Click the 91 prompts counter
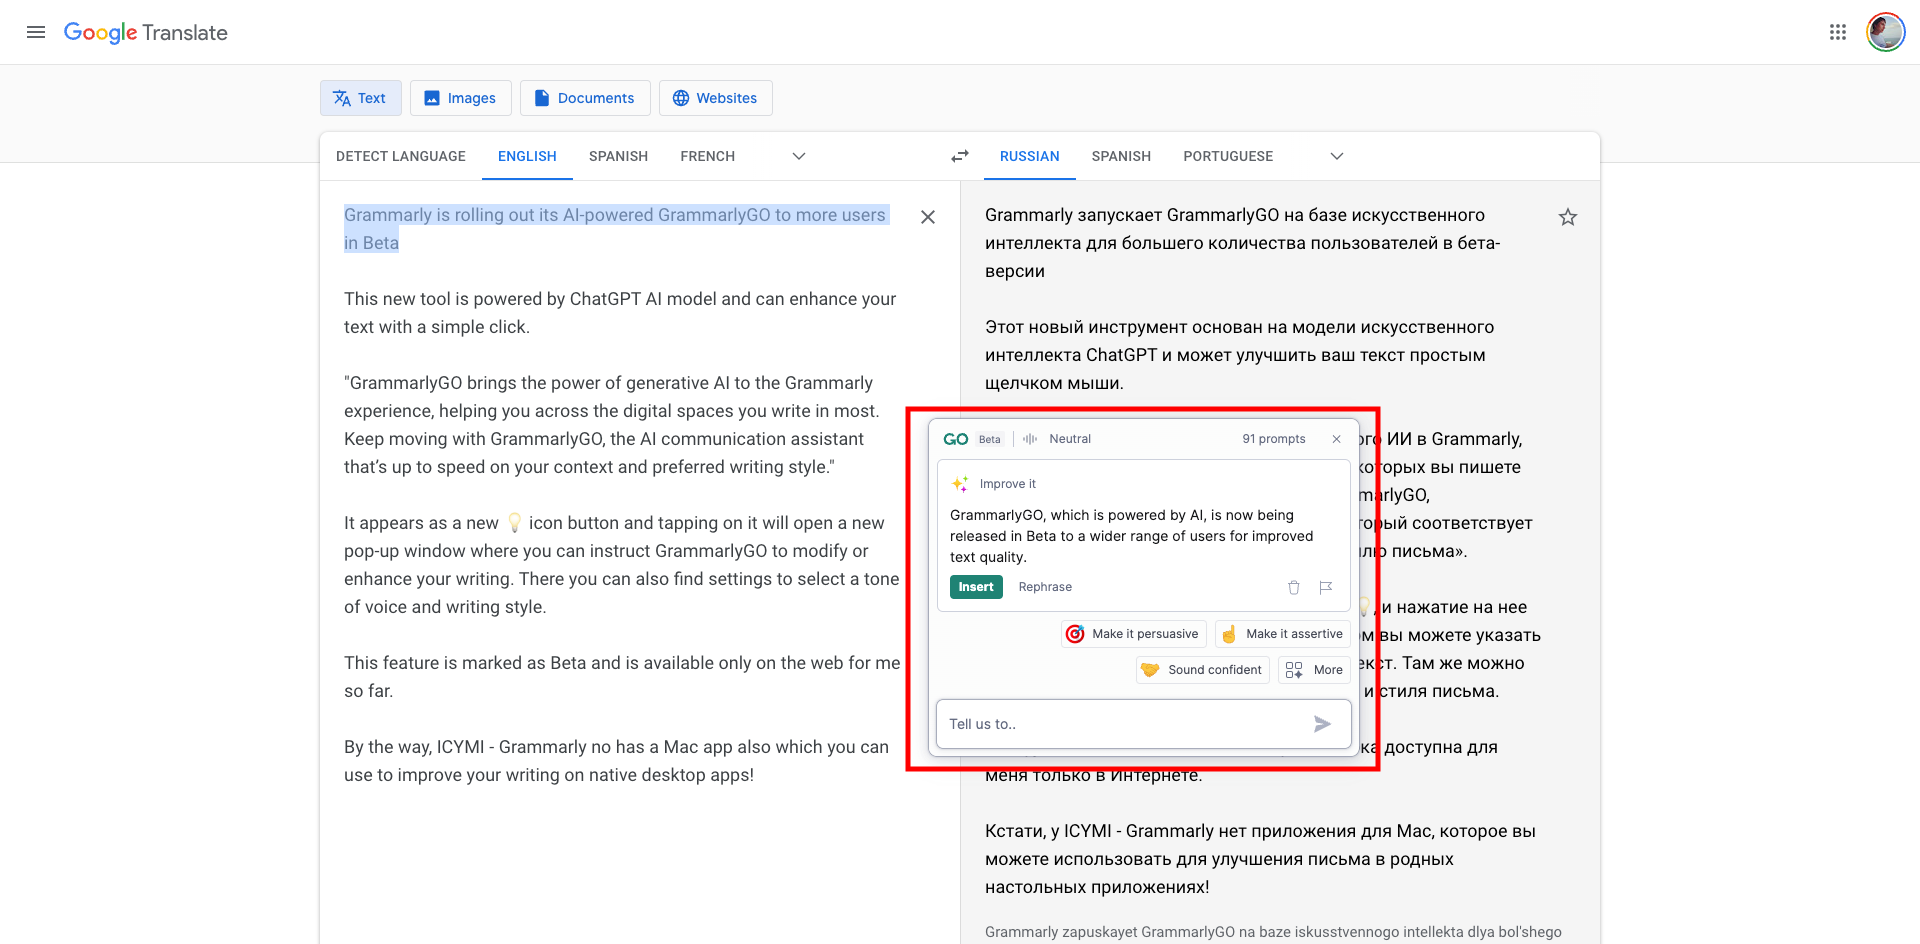Image resolution: width=1920 pixels, height=944 pixels. point(1274,439)
